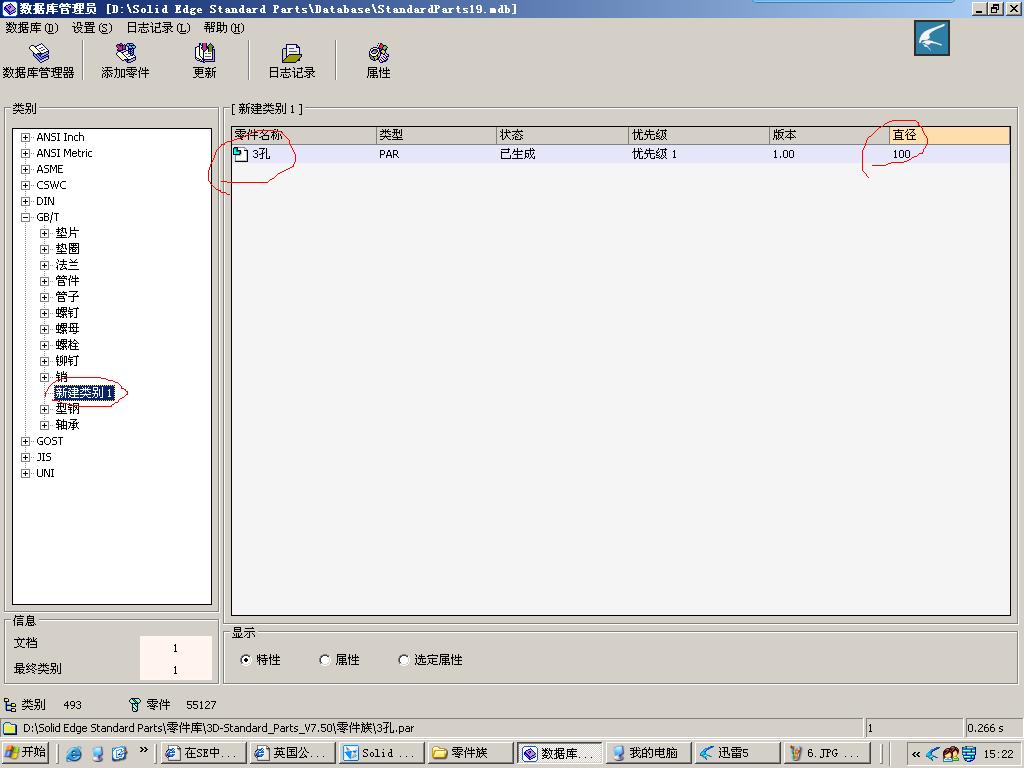Open the 日志记录(L) menu
Image resolution: width=1024 pixels, height=768 pixels.
tap(159, 27)
